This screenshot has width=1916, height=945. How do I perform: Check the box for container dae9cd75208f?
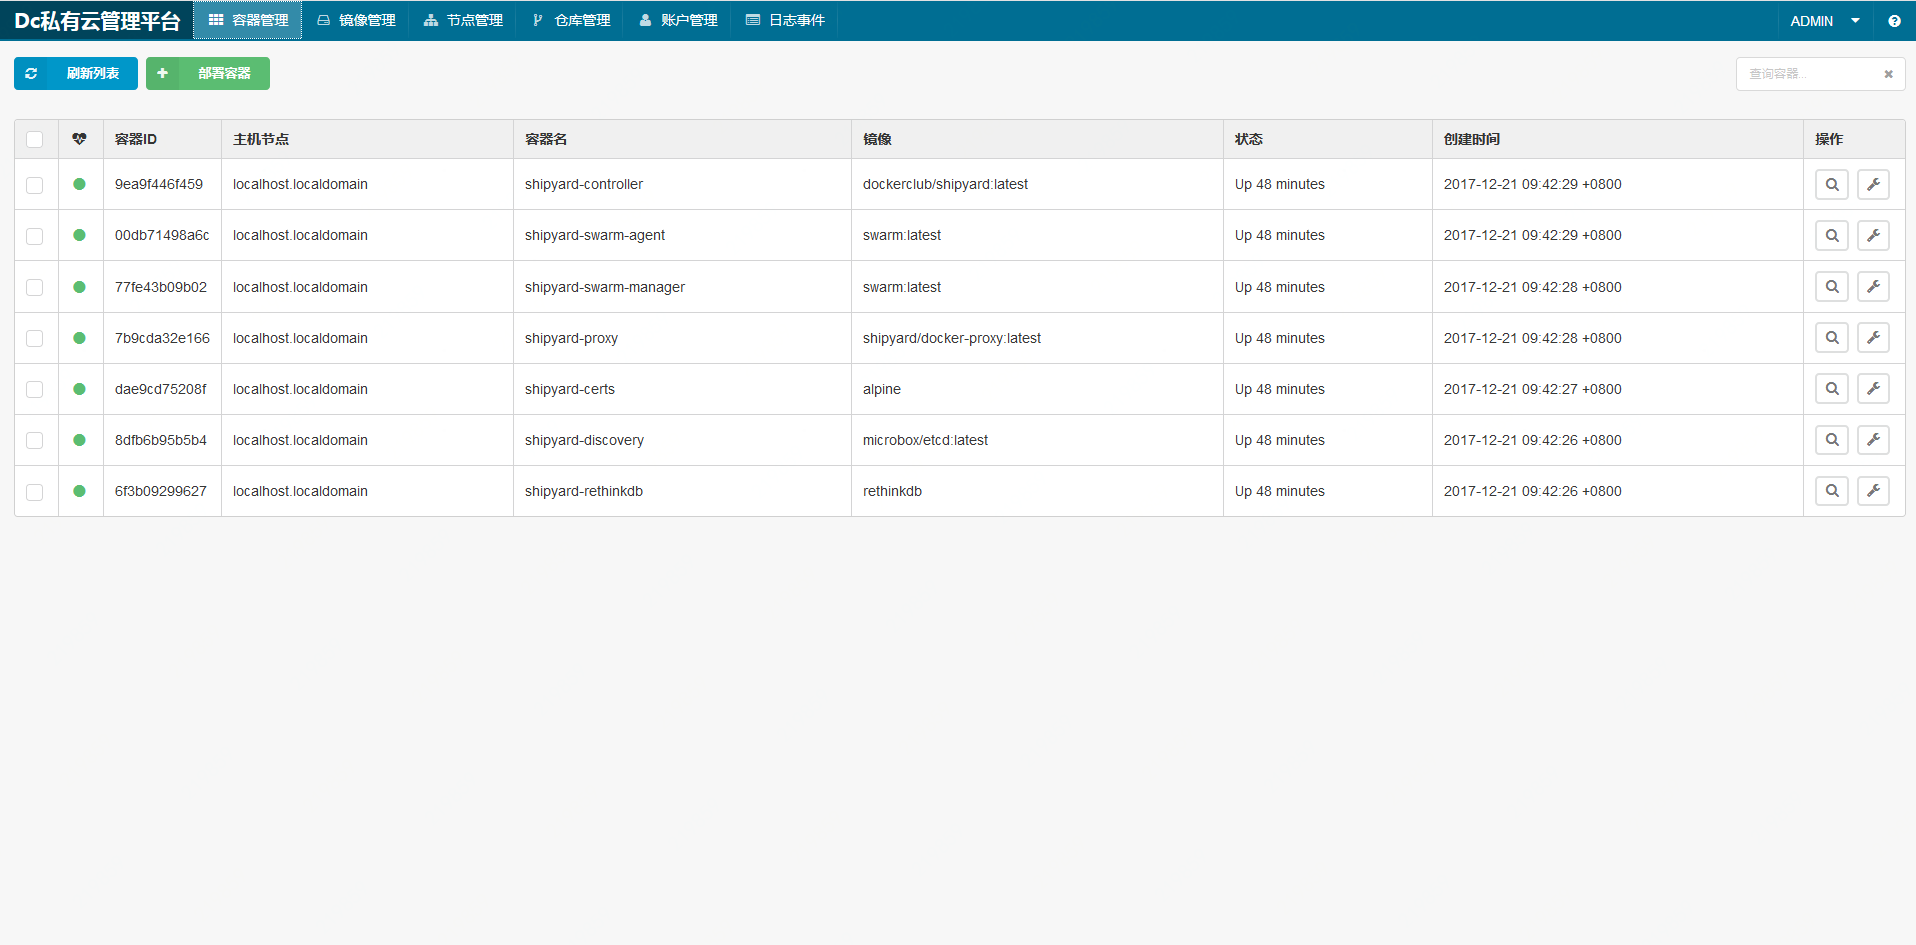[x=35, y=390]
